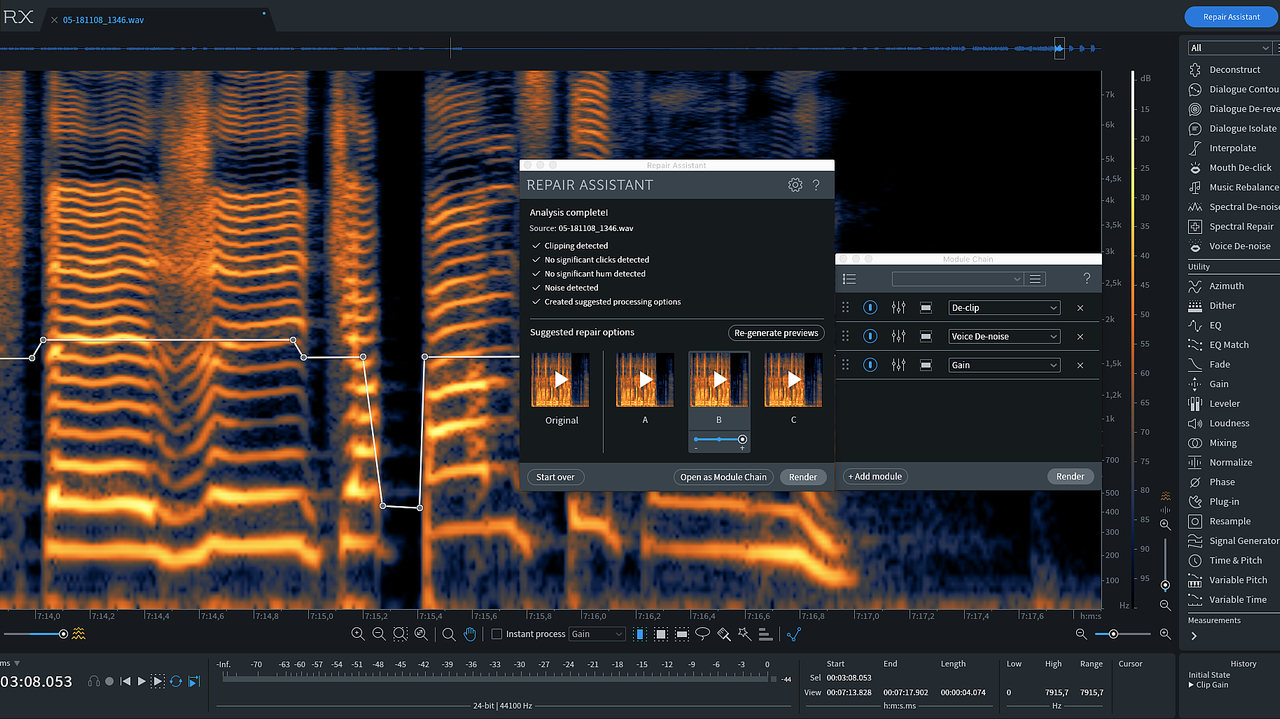Open settings sliders for Gain chain module
1280x719 pixels.
coord(898,365)
